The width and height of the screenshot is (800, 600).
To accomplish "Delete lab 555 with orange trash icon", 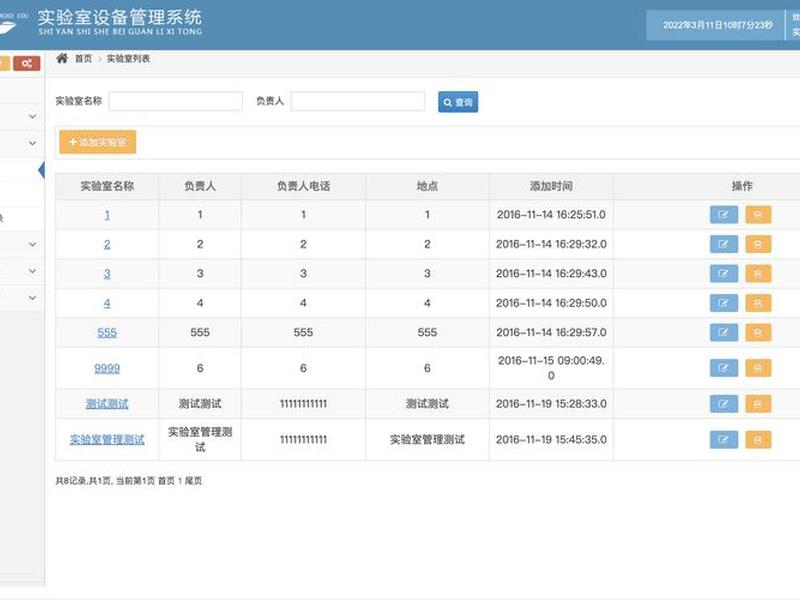I will (758, 333).
